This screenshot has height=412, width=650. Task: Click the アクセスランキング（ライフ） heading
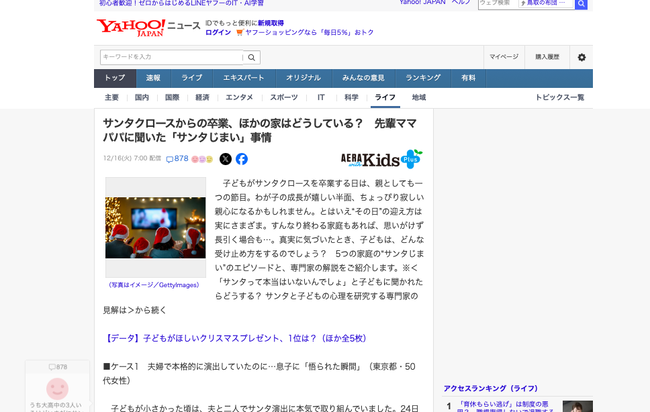(x=491, y=388)
